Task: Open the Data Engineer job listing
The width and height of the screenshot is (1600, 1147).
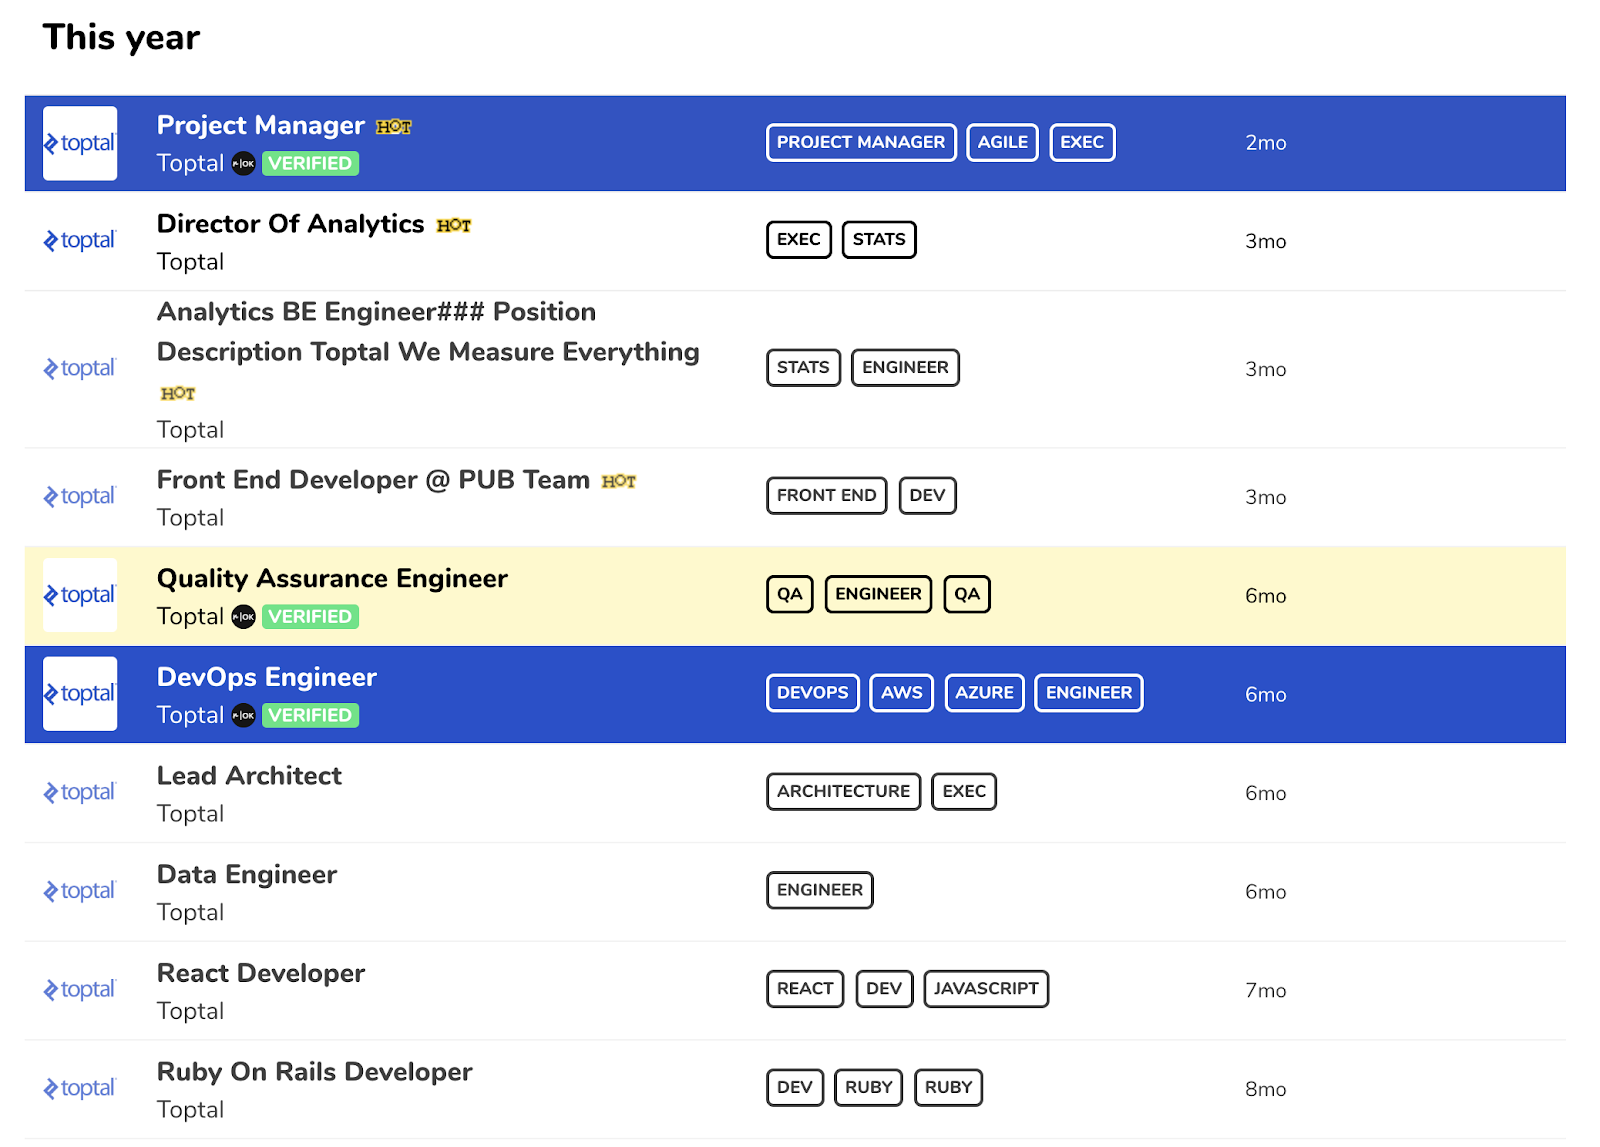Action: coord(247,875)
